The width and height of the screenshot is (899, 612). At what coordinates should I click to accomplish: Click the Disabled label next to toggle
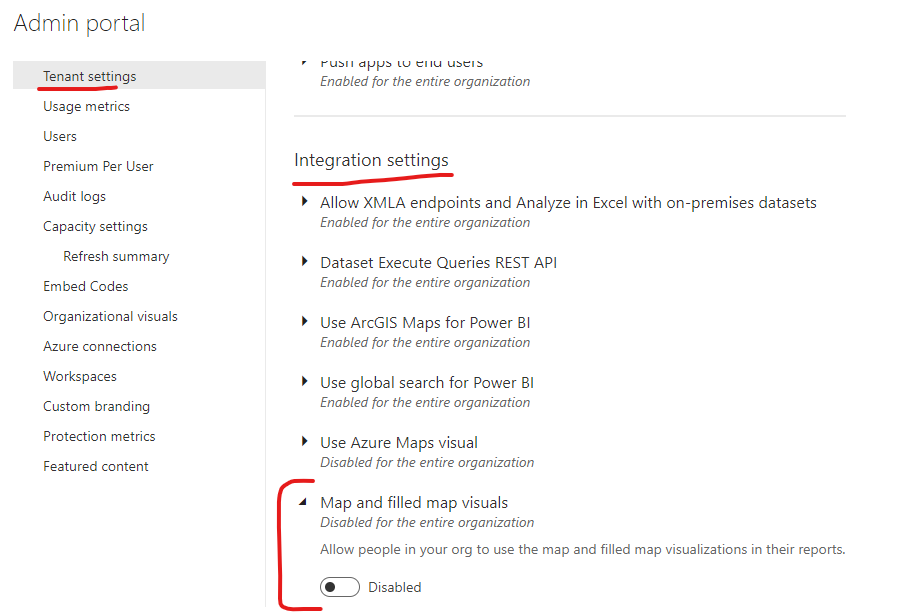click(394, 587)
